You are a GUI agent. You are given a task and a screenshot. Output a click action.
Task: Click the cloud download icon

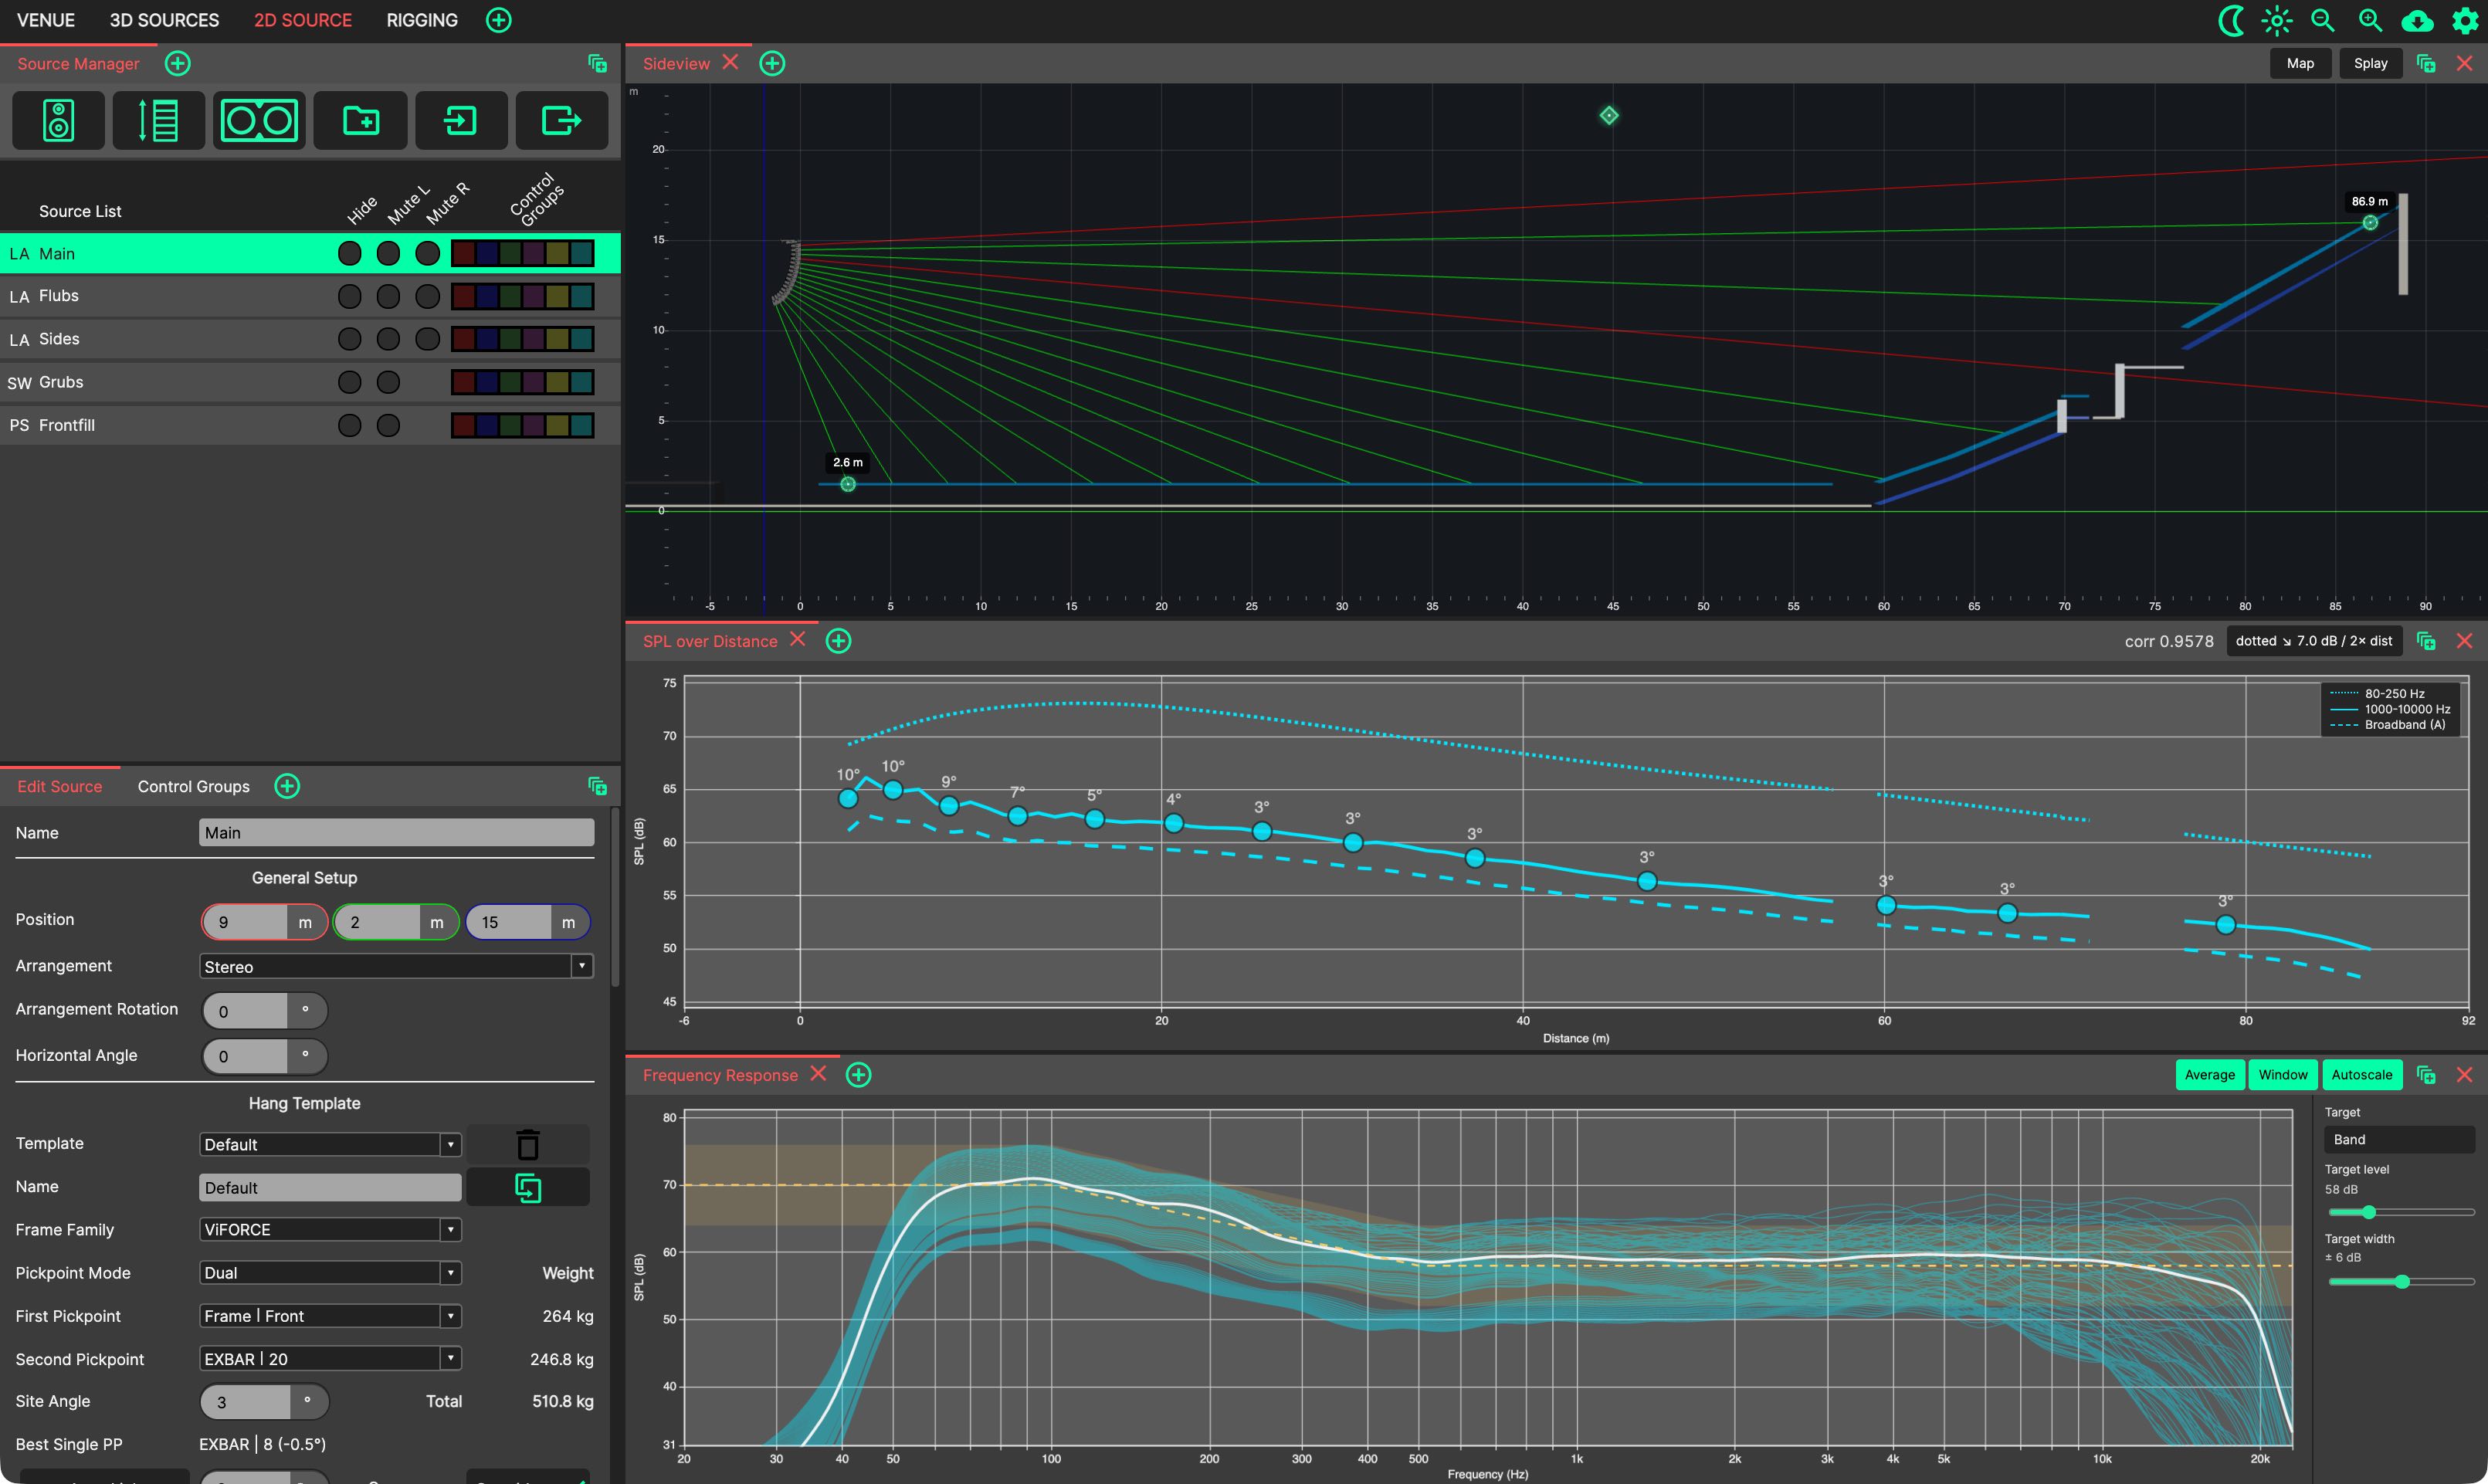[2417, 20]
